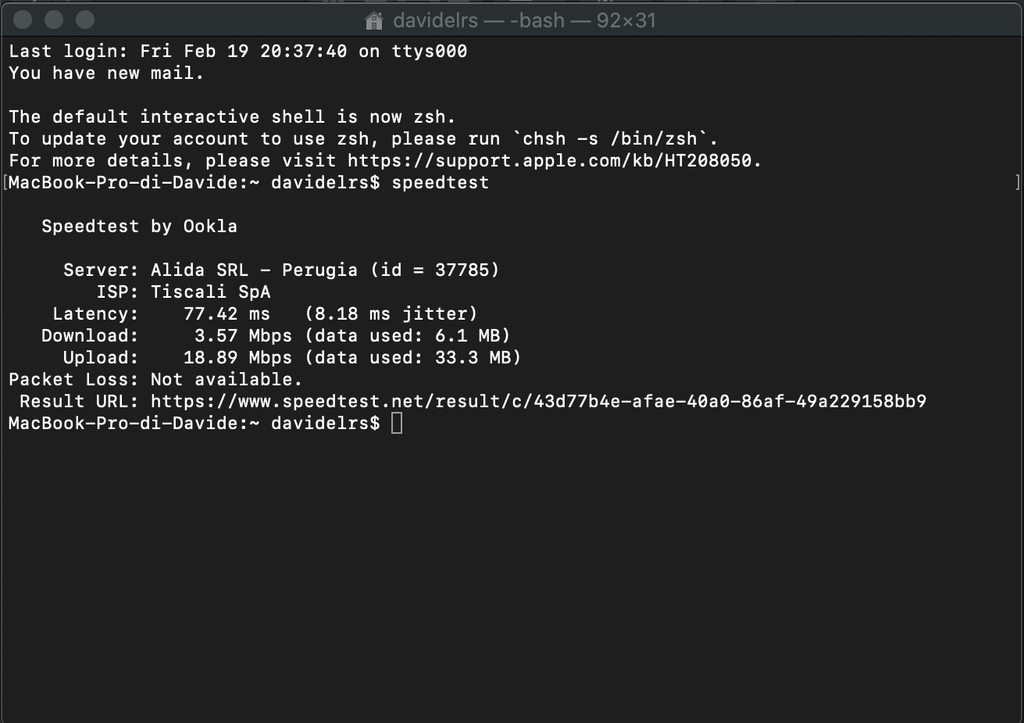The width and height of the screenshot is (1024, 723).
Task: Click the zoom window button
Action: click(85, 20)
